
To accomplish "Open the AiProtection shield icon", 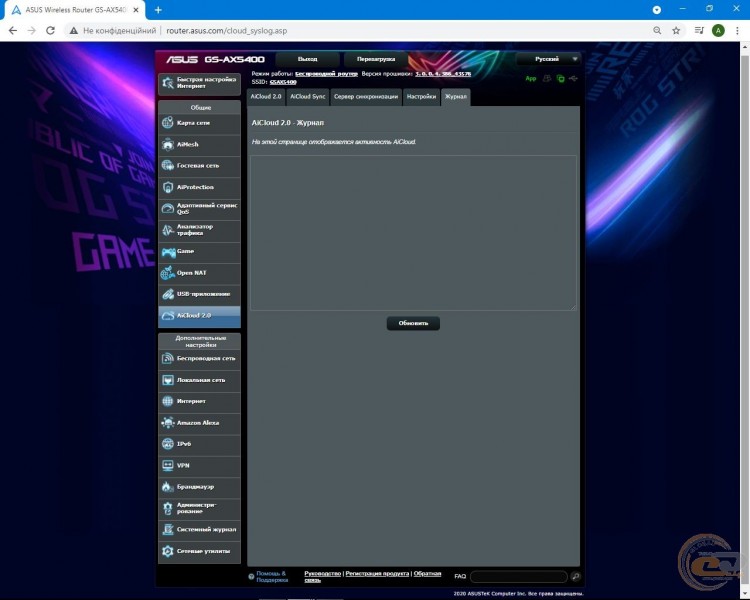I will (x=167, y=187).
